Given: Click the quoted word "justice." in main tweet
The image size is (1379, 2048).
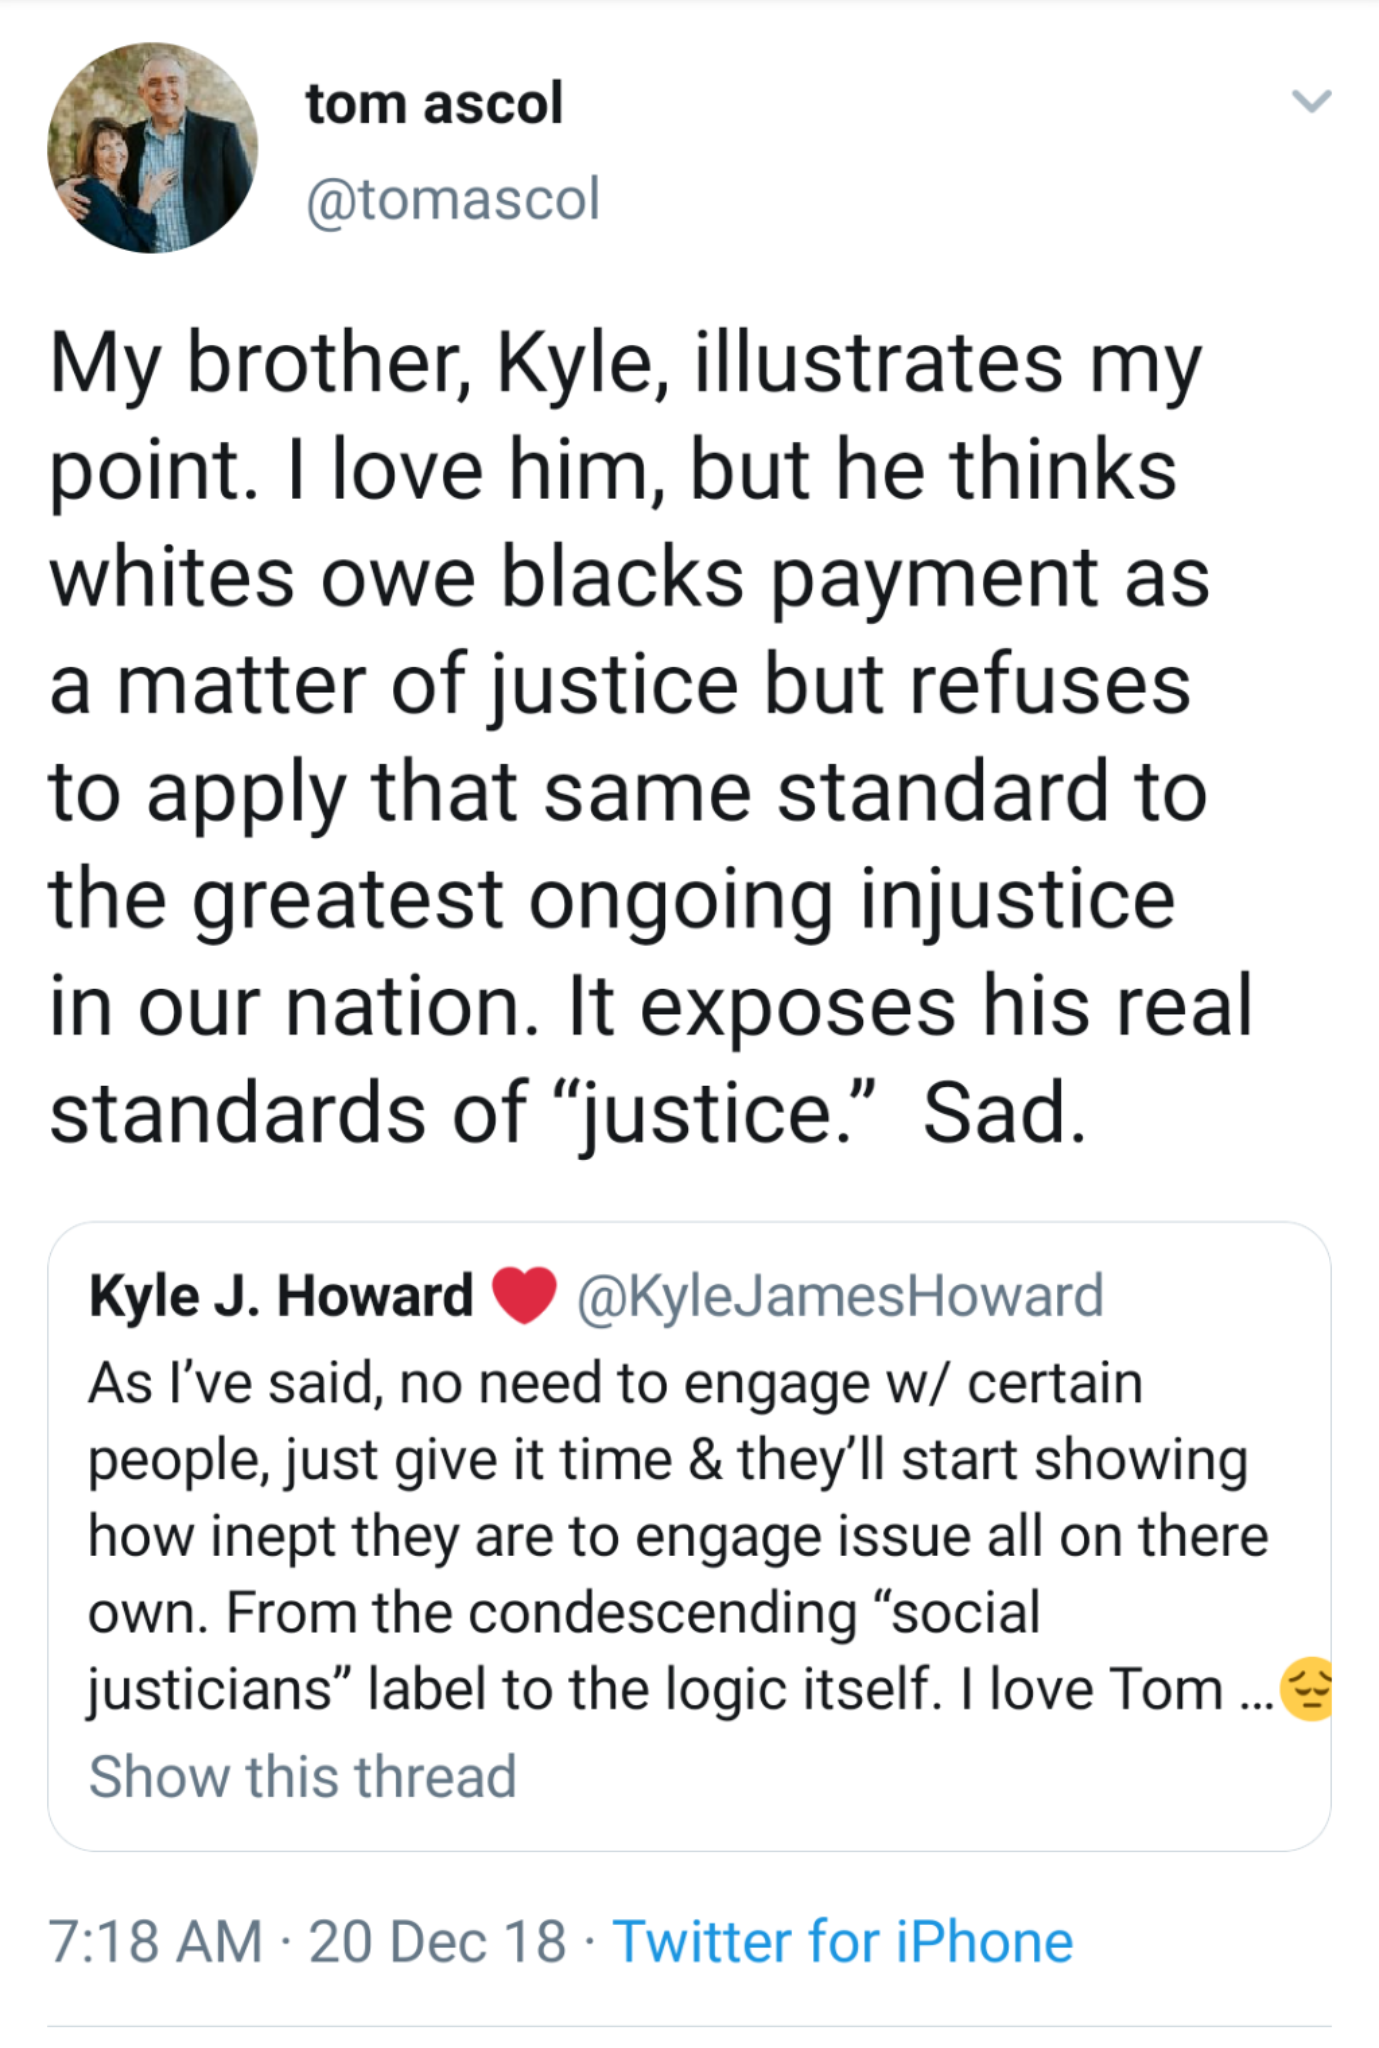Looking at the screenshot, I should click(x=712, y=1114).
